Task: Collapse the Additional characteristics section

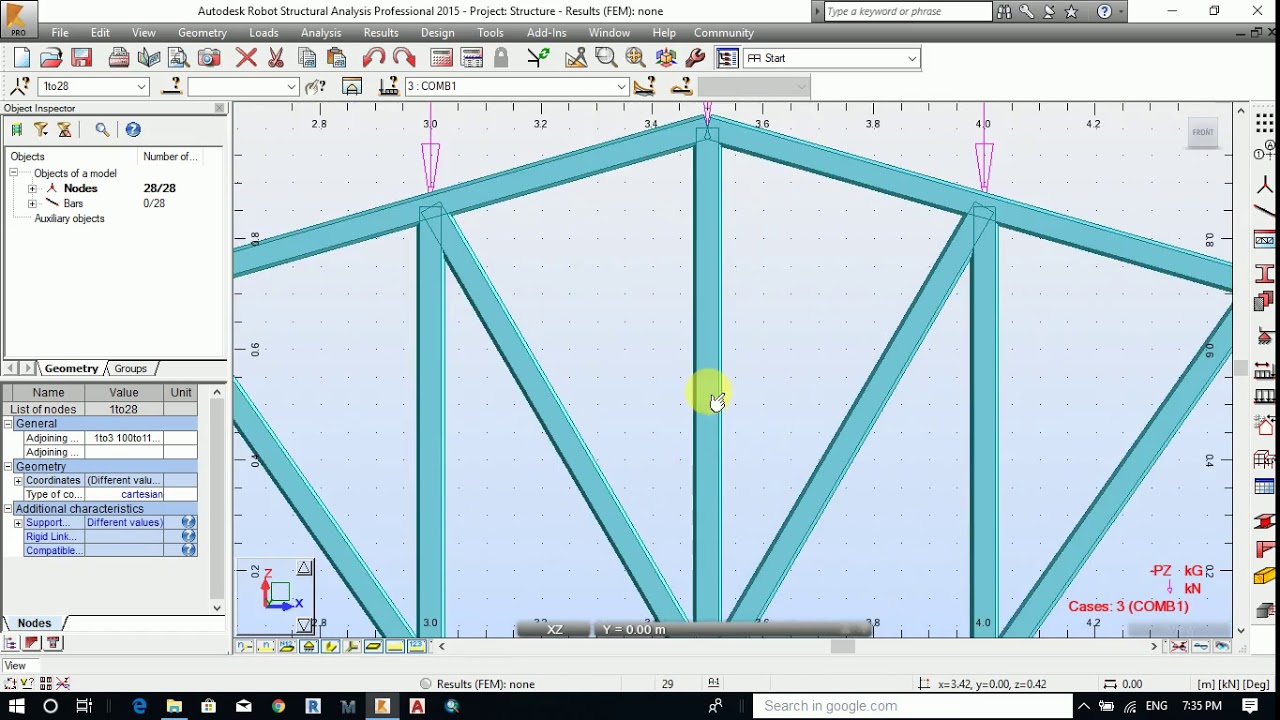Action: (8, 509)
